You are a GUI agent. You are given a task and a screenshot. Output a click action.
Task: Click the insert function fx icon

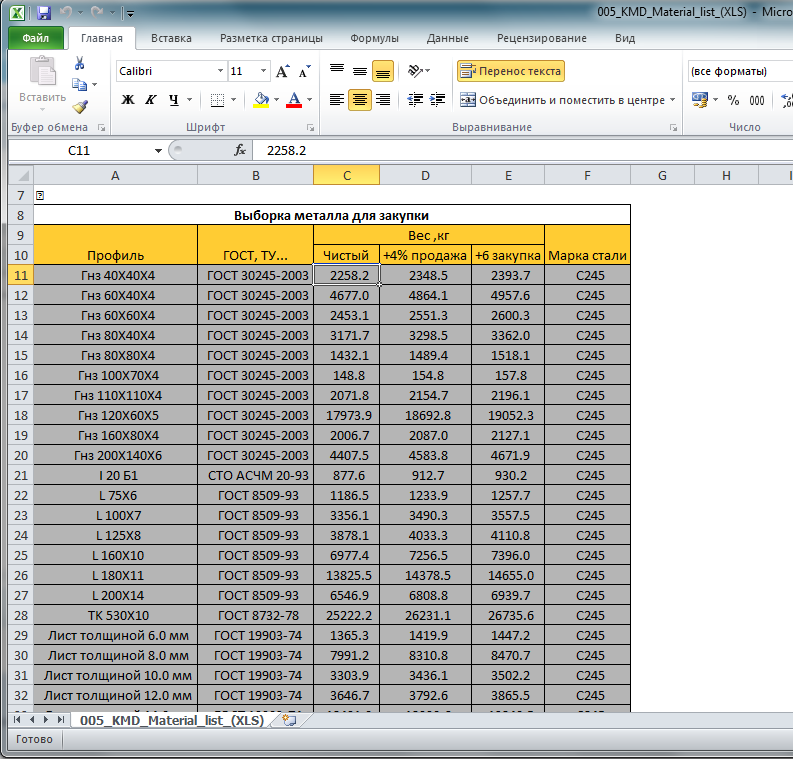click(240, 150)
